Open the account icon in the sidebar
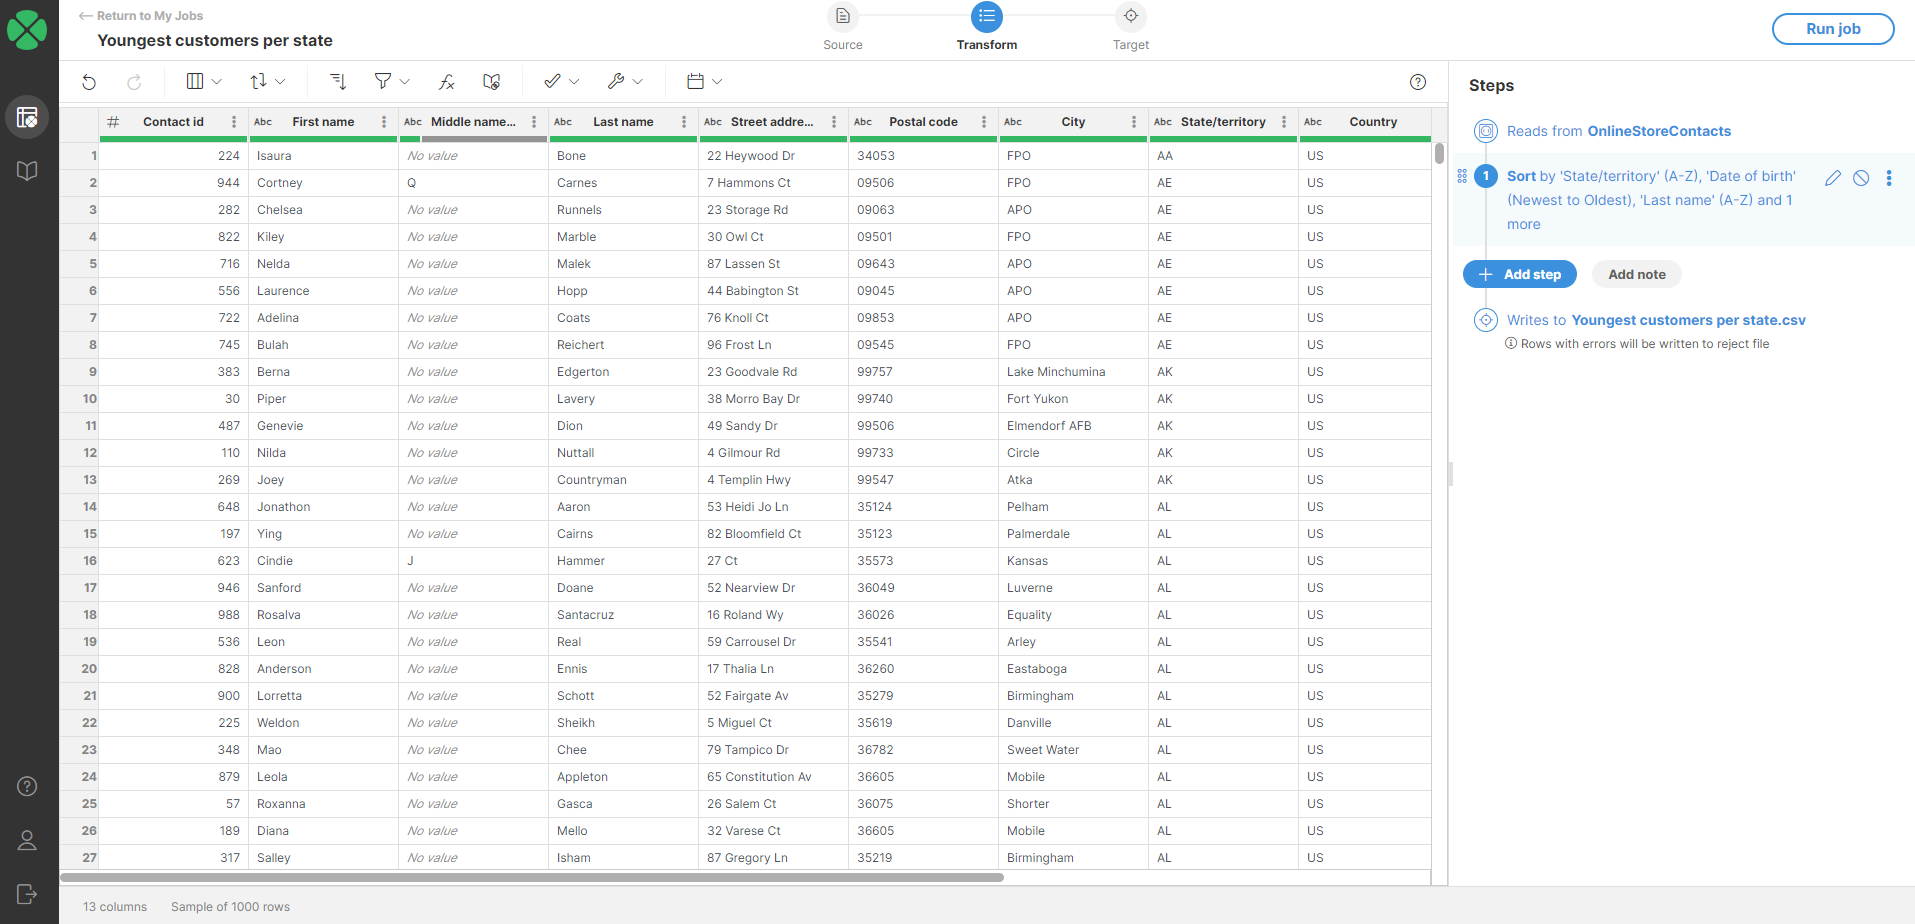Viewport: 1915px width, 924px height. 27,840
